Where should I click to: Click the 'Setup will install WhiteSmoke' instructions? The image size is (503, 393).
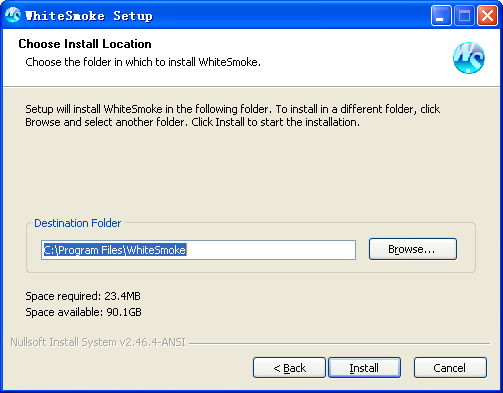[232, 115]
